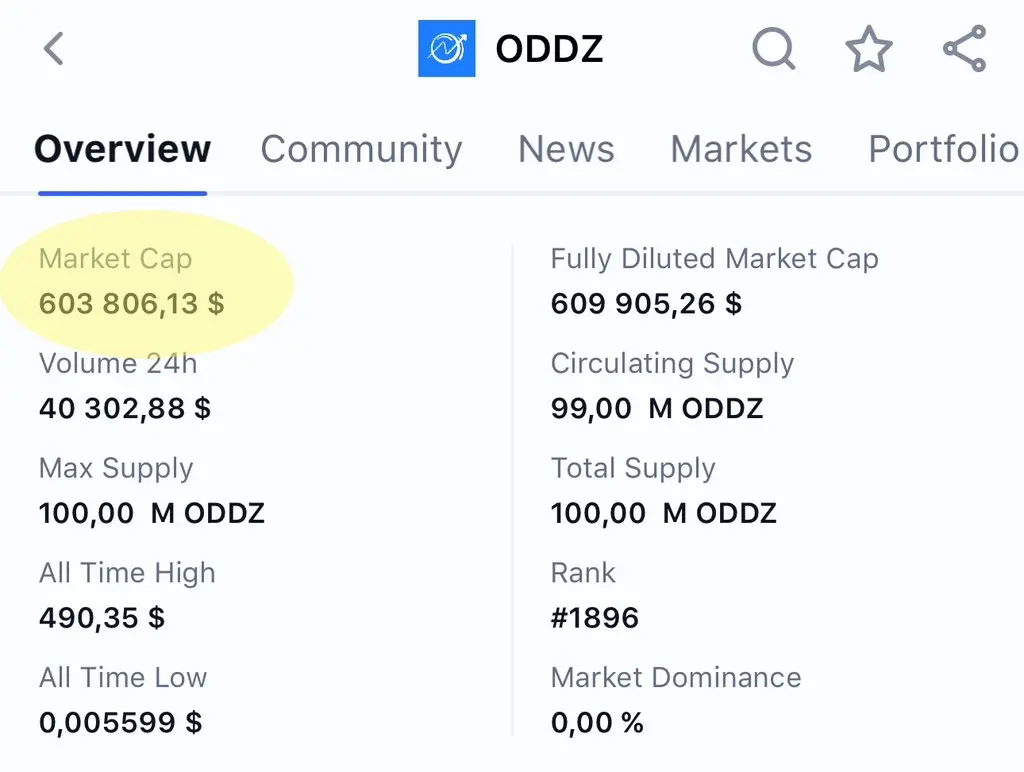Viewport: 1024px width, 772px height.
Task: Open search with the magnifier icon
Action: [x=774, y=48]
